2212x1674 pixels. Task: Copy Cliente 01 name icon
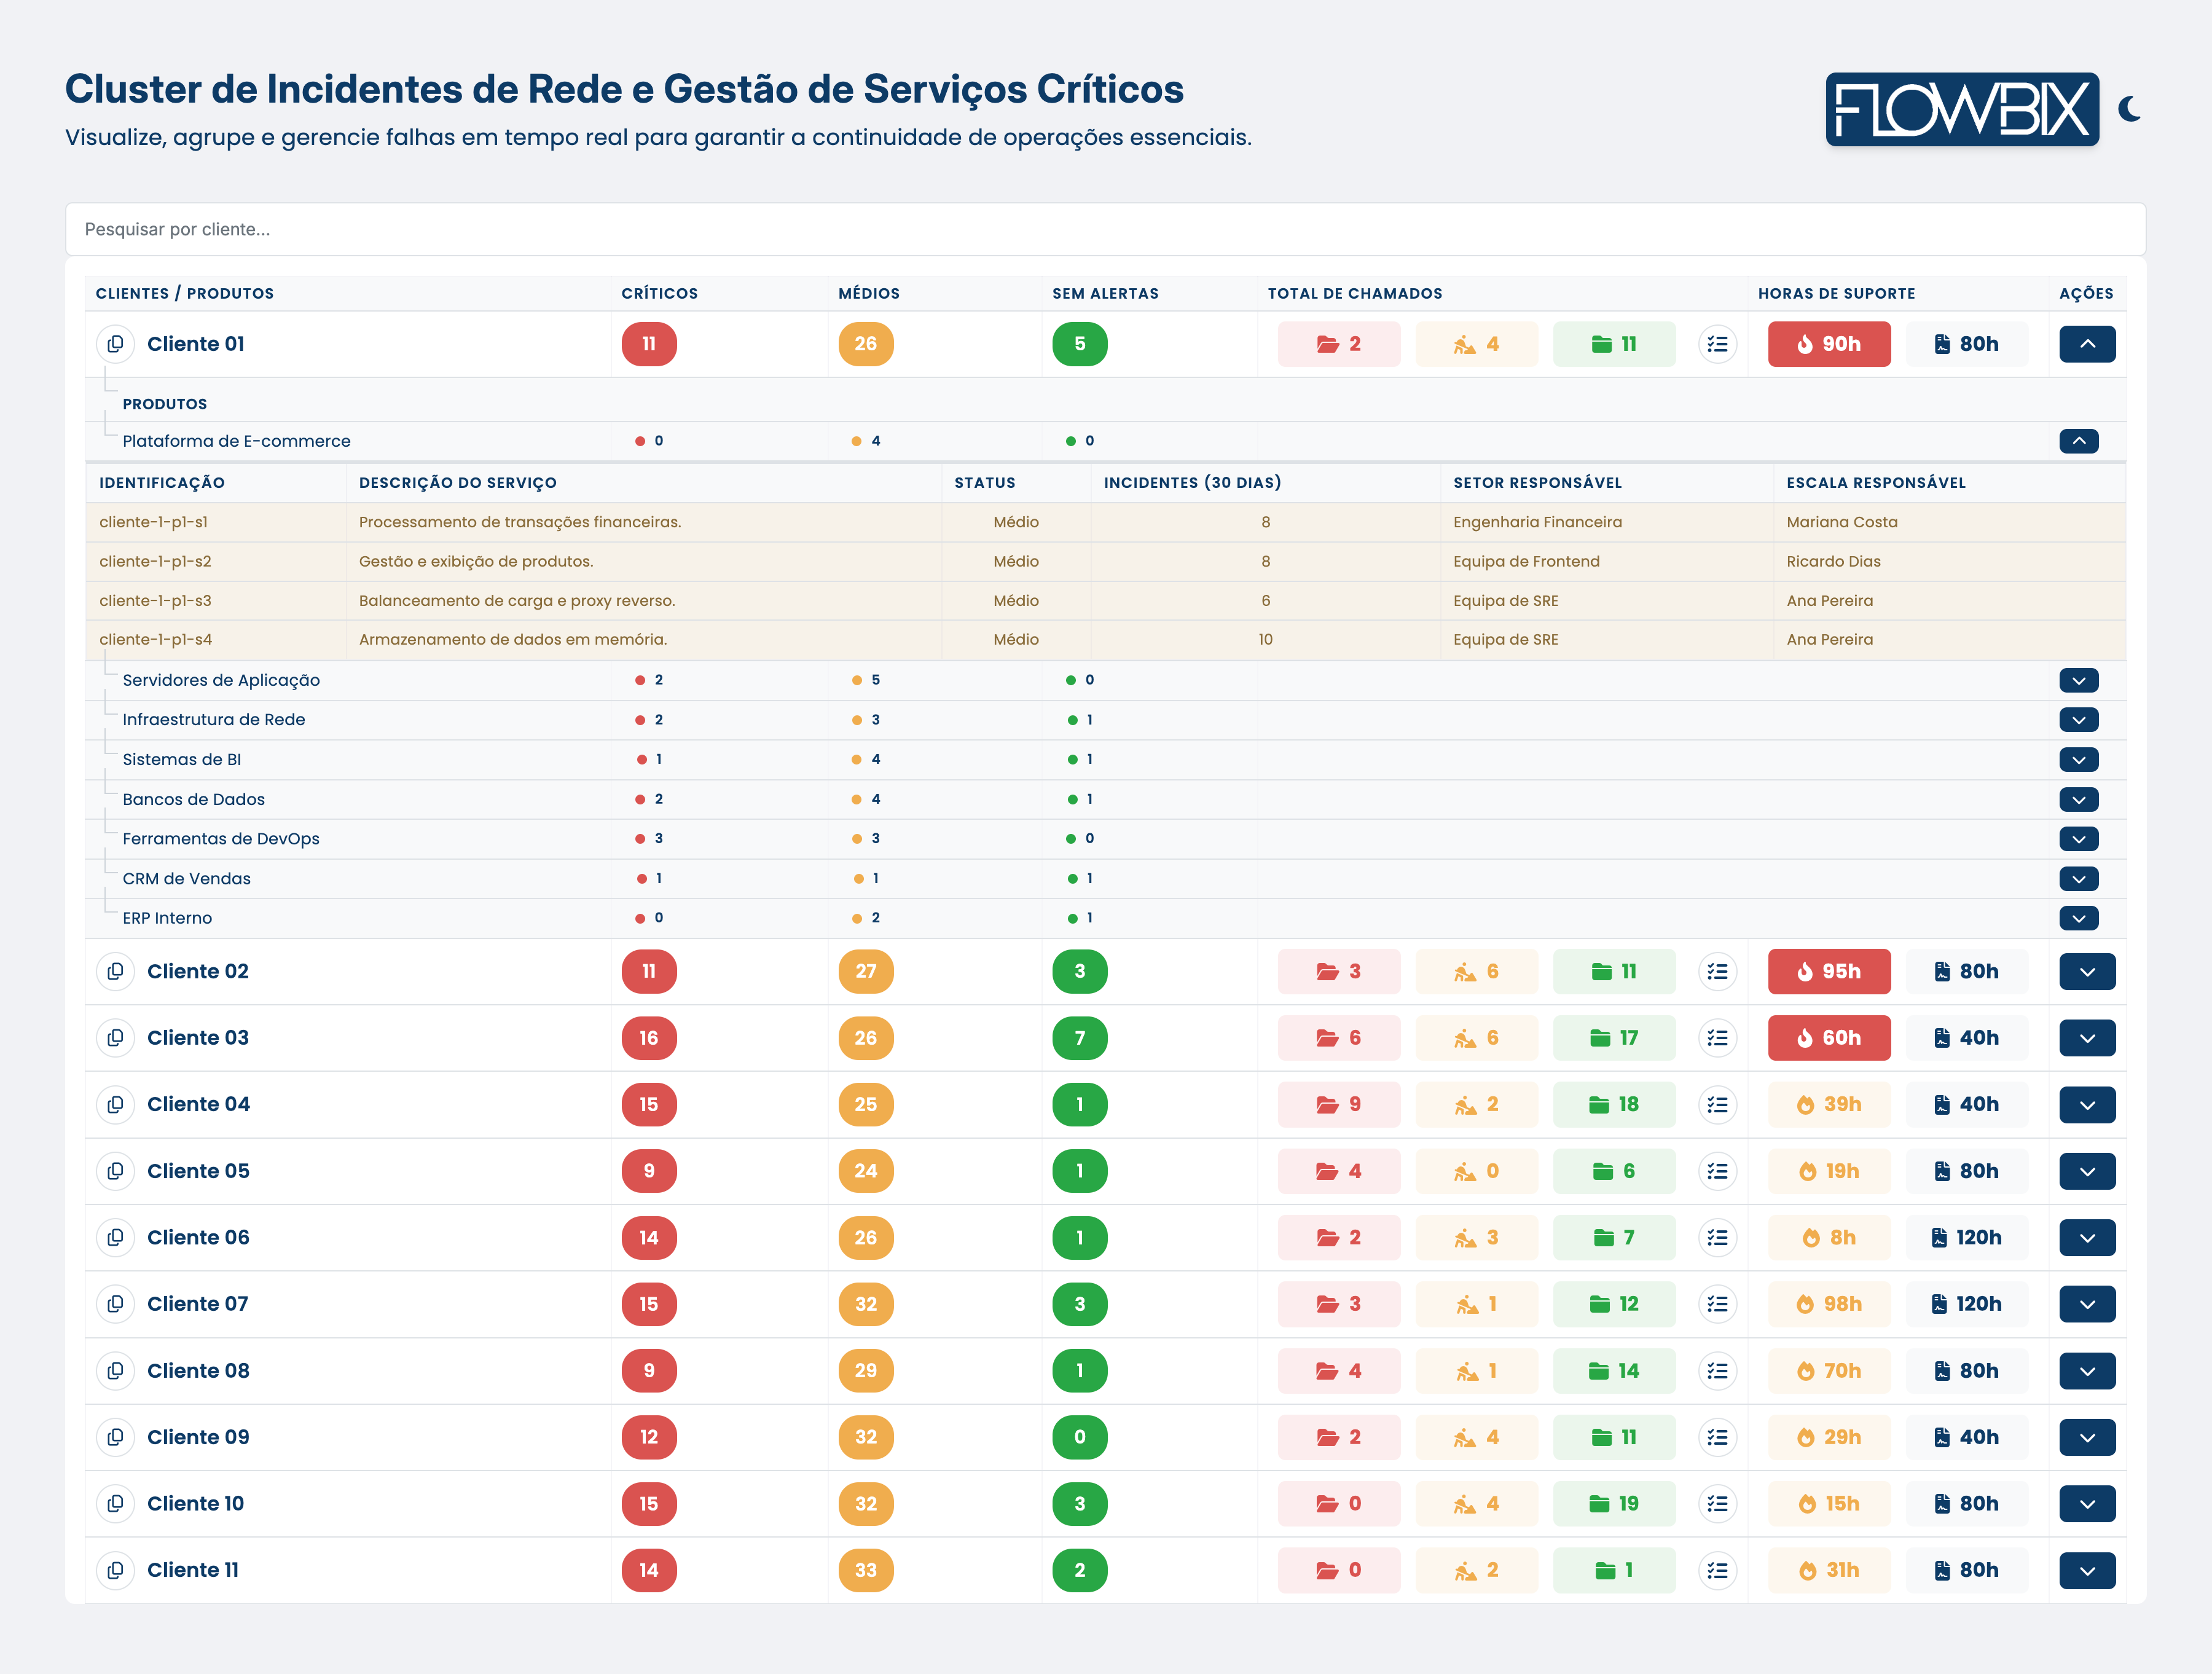(116, 344)
